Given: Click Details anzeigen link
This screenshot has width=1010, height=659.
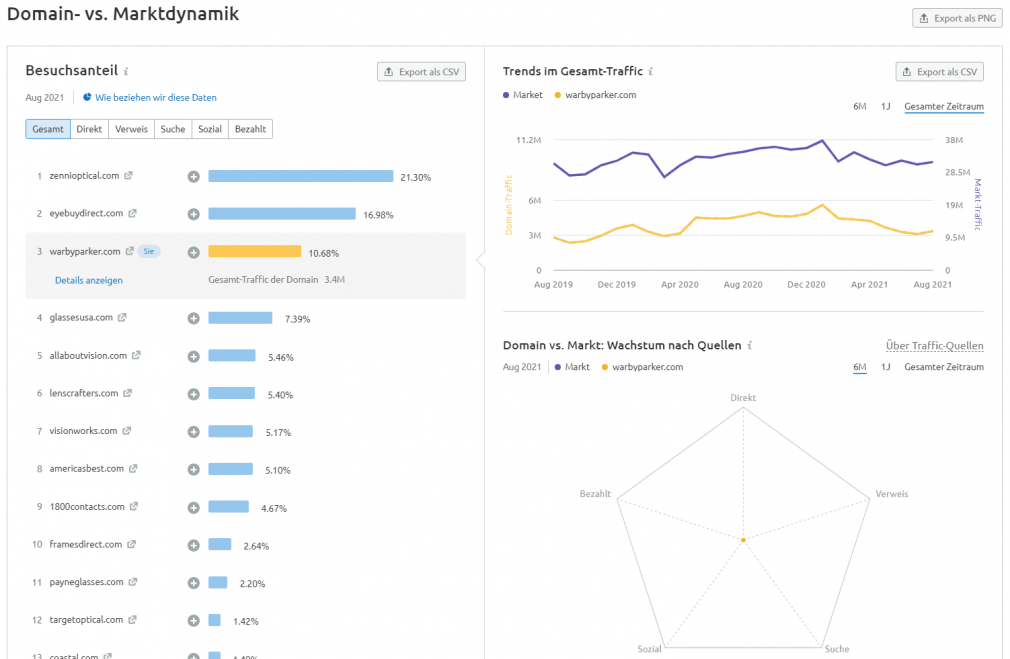Looking at the screenshot, I should (x=89, y=280).
